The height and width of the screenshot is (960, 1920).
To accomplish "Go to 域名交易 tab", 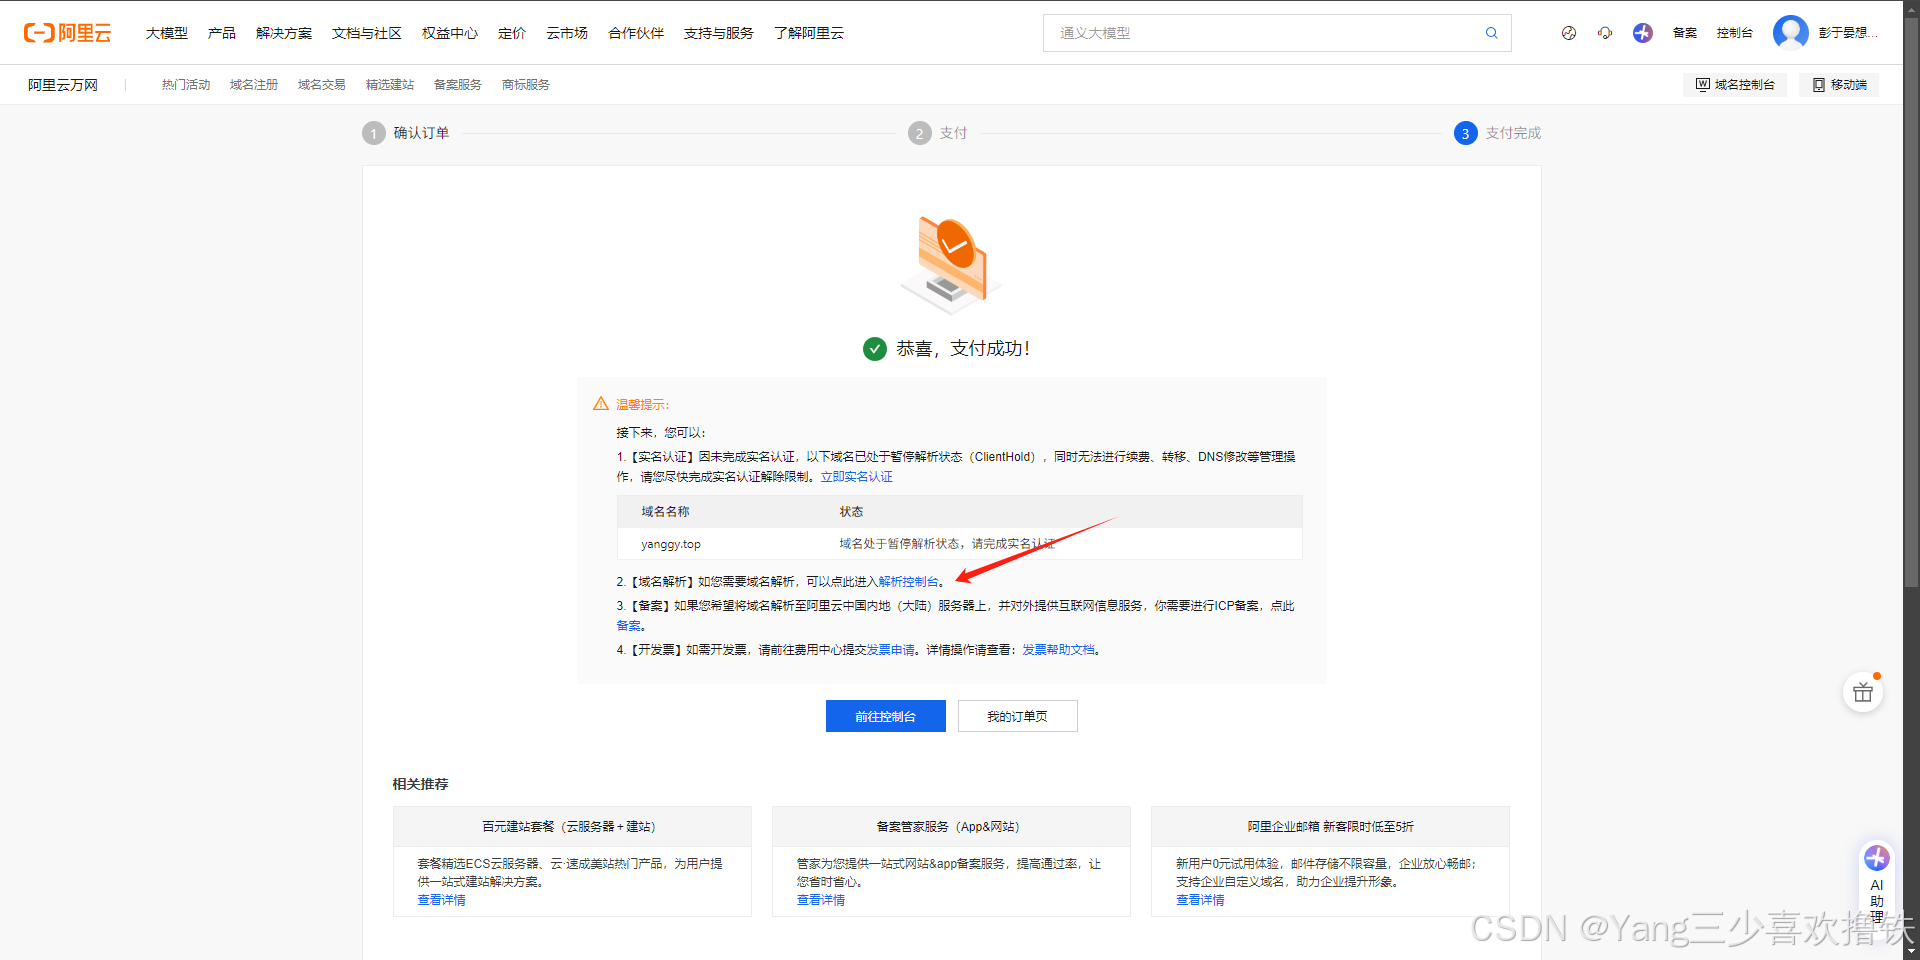I will [322, 85].
